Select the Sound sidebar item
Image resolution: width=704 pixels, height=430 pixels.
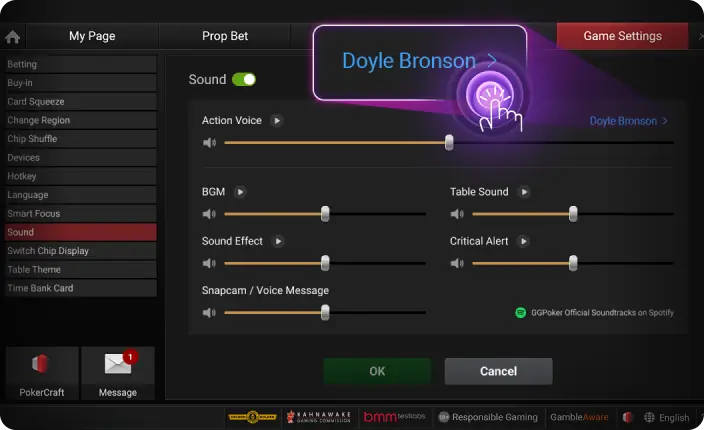[81, 232]
